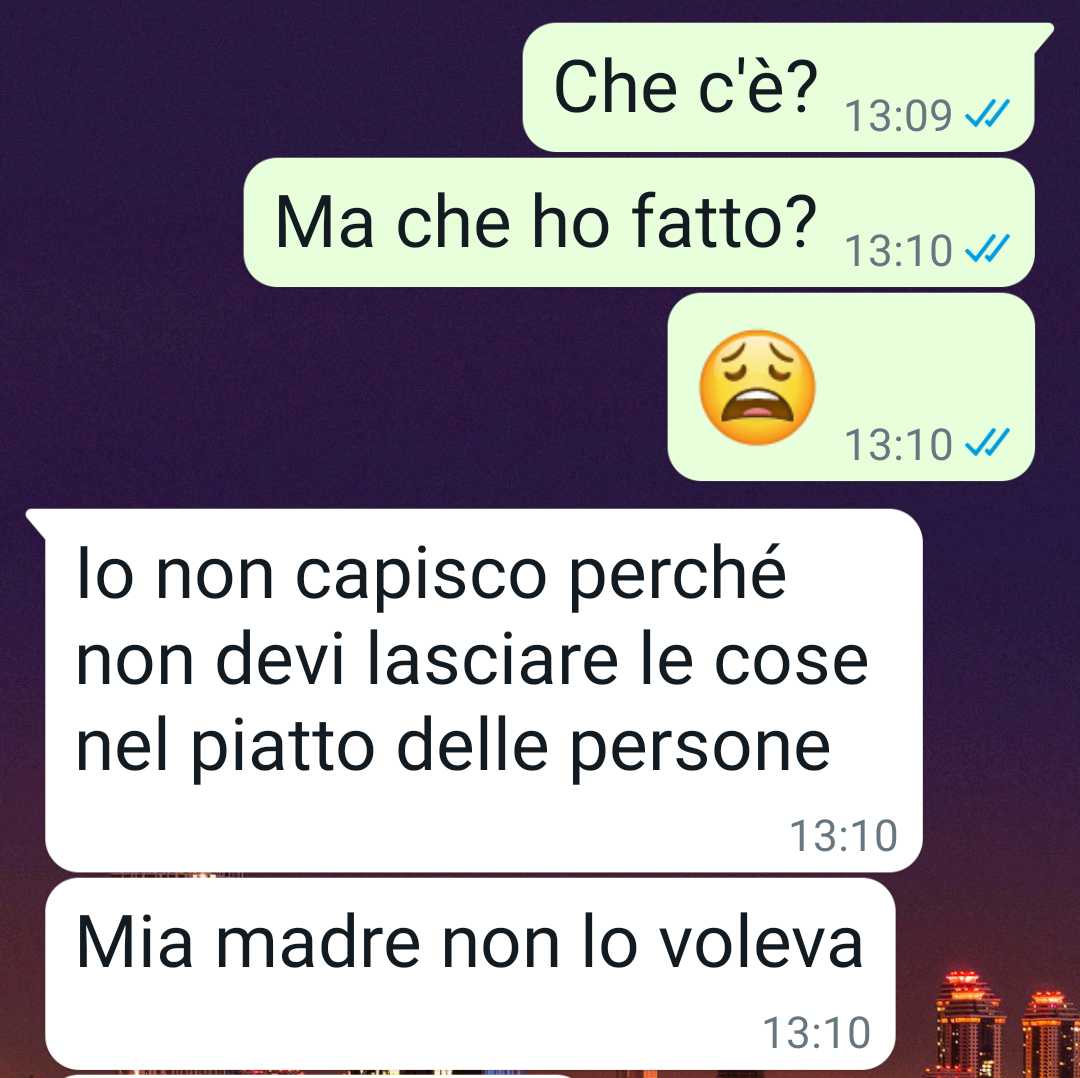This screenshot has height=1078, width=1080.
Task: Click timestamp of "Mia madre" message
Action: click(x=817, y=1033)
